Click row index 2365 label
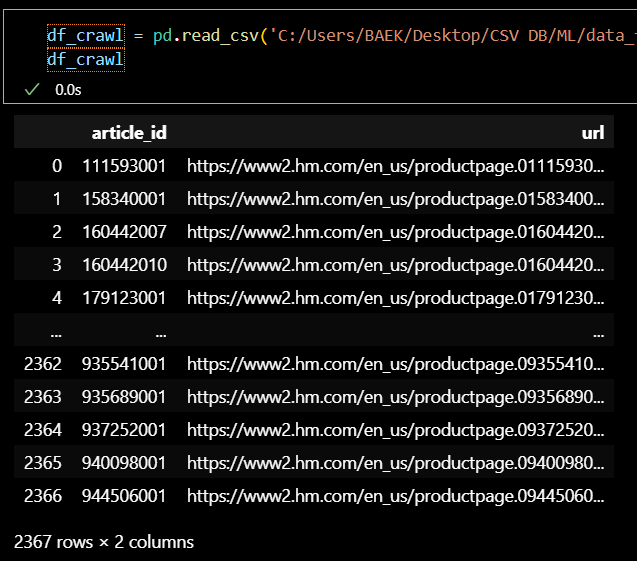This screenshot has height=561, width=637. [x=43, y=463]
